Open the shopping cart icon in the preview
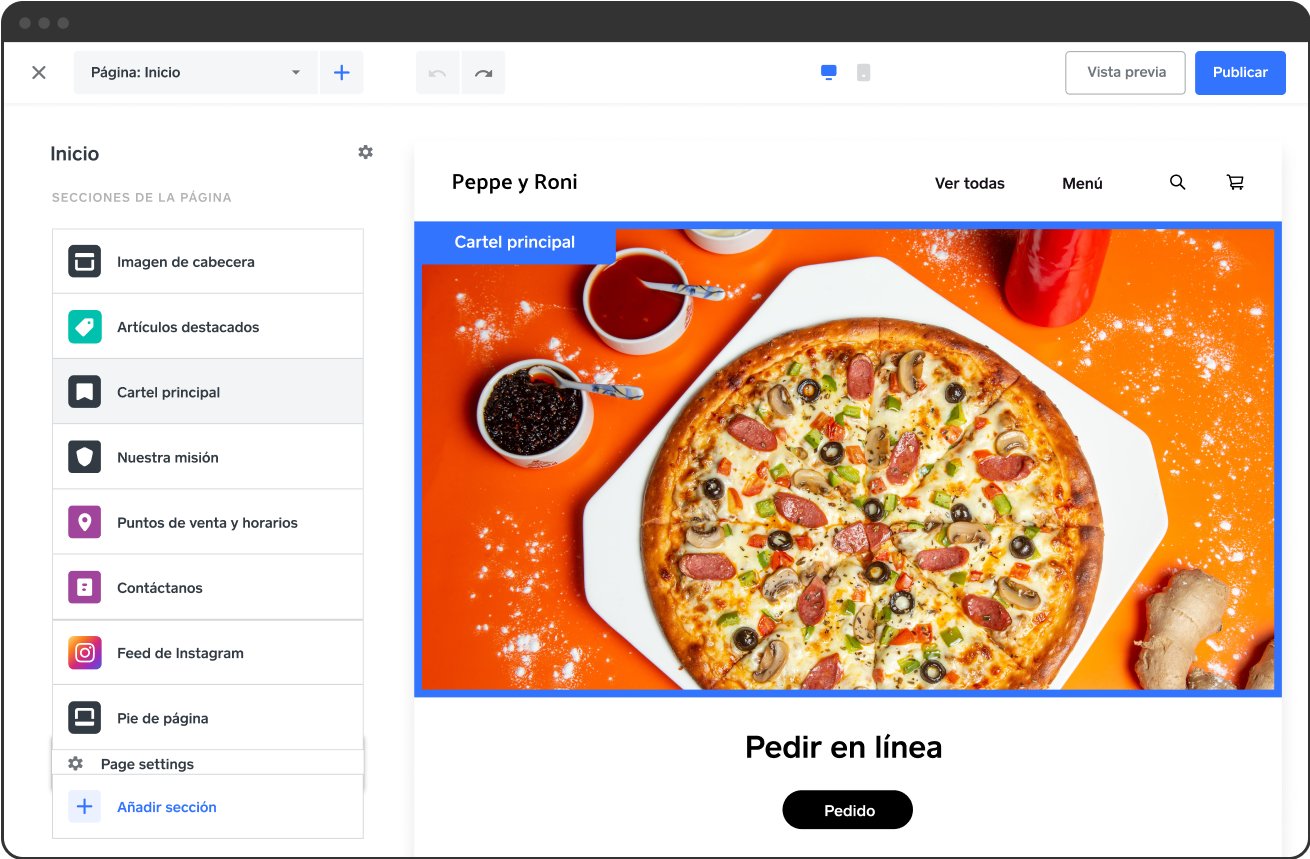The image size is (1310, 859). pyautogui.click(x=1235, y=182)
